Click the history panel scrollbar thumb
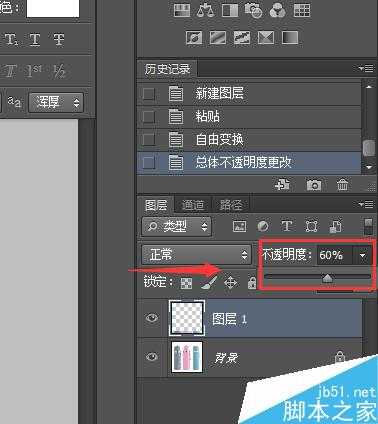 coord(369,148)
